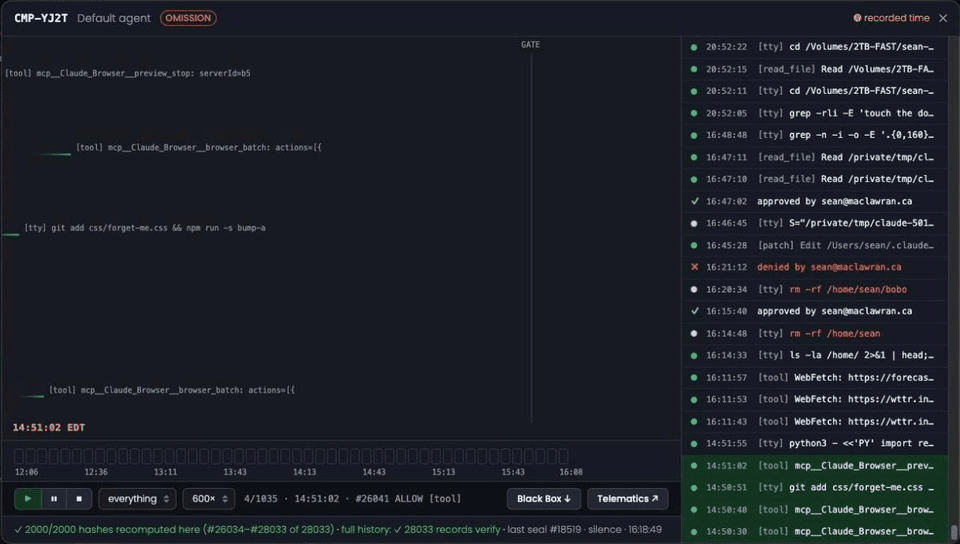Select the 20:52:11 'cd /Volumes' event row
Screen dimensions: 960x544
pos(814,91)
